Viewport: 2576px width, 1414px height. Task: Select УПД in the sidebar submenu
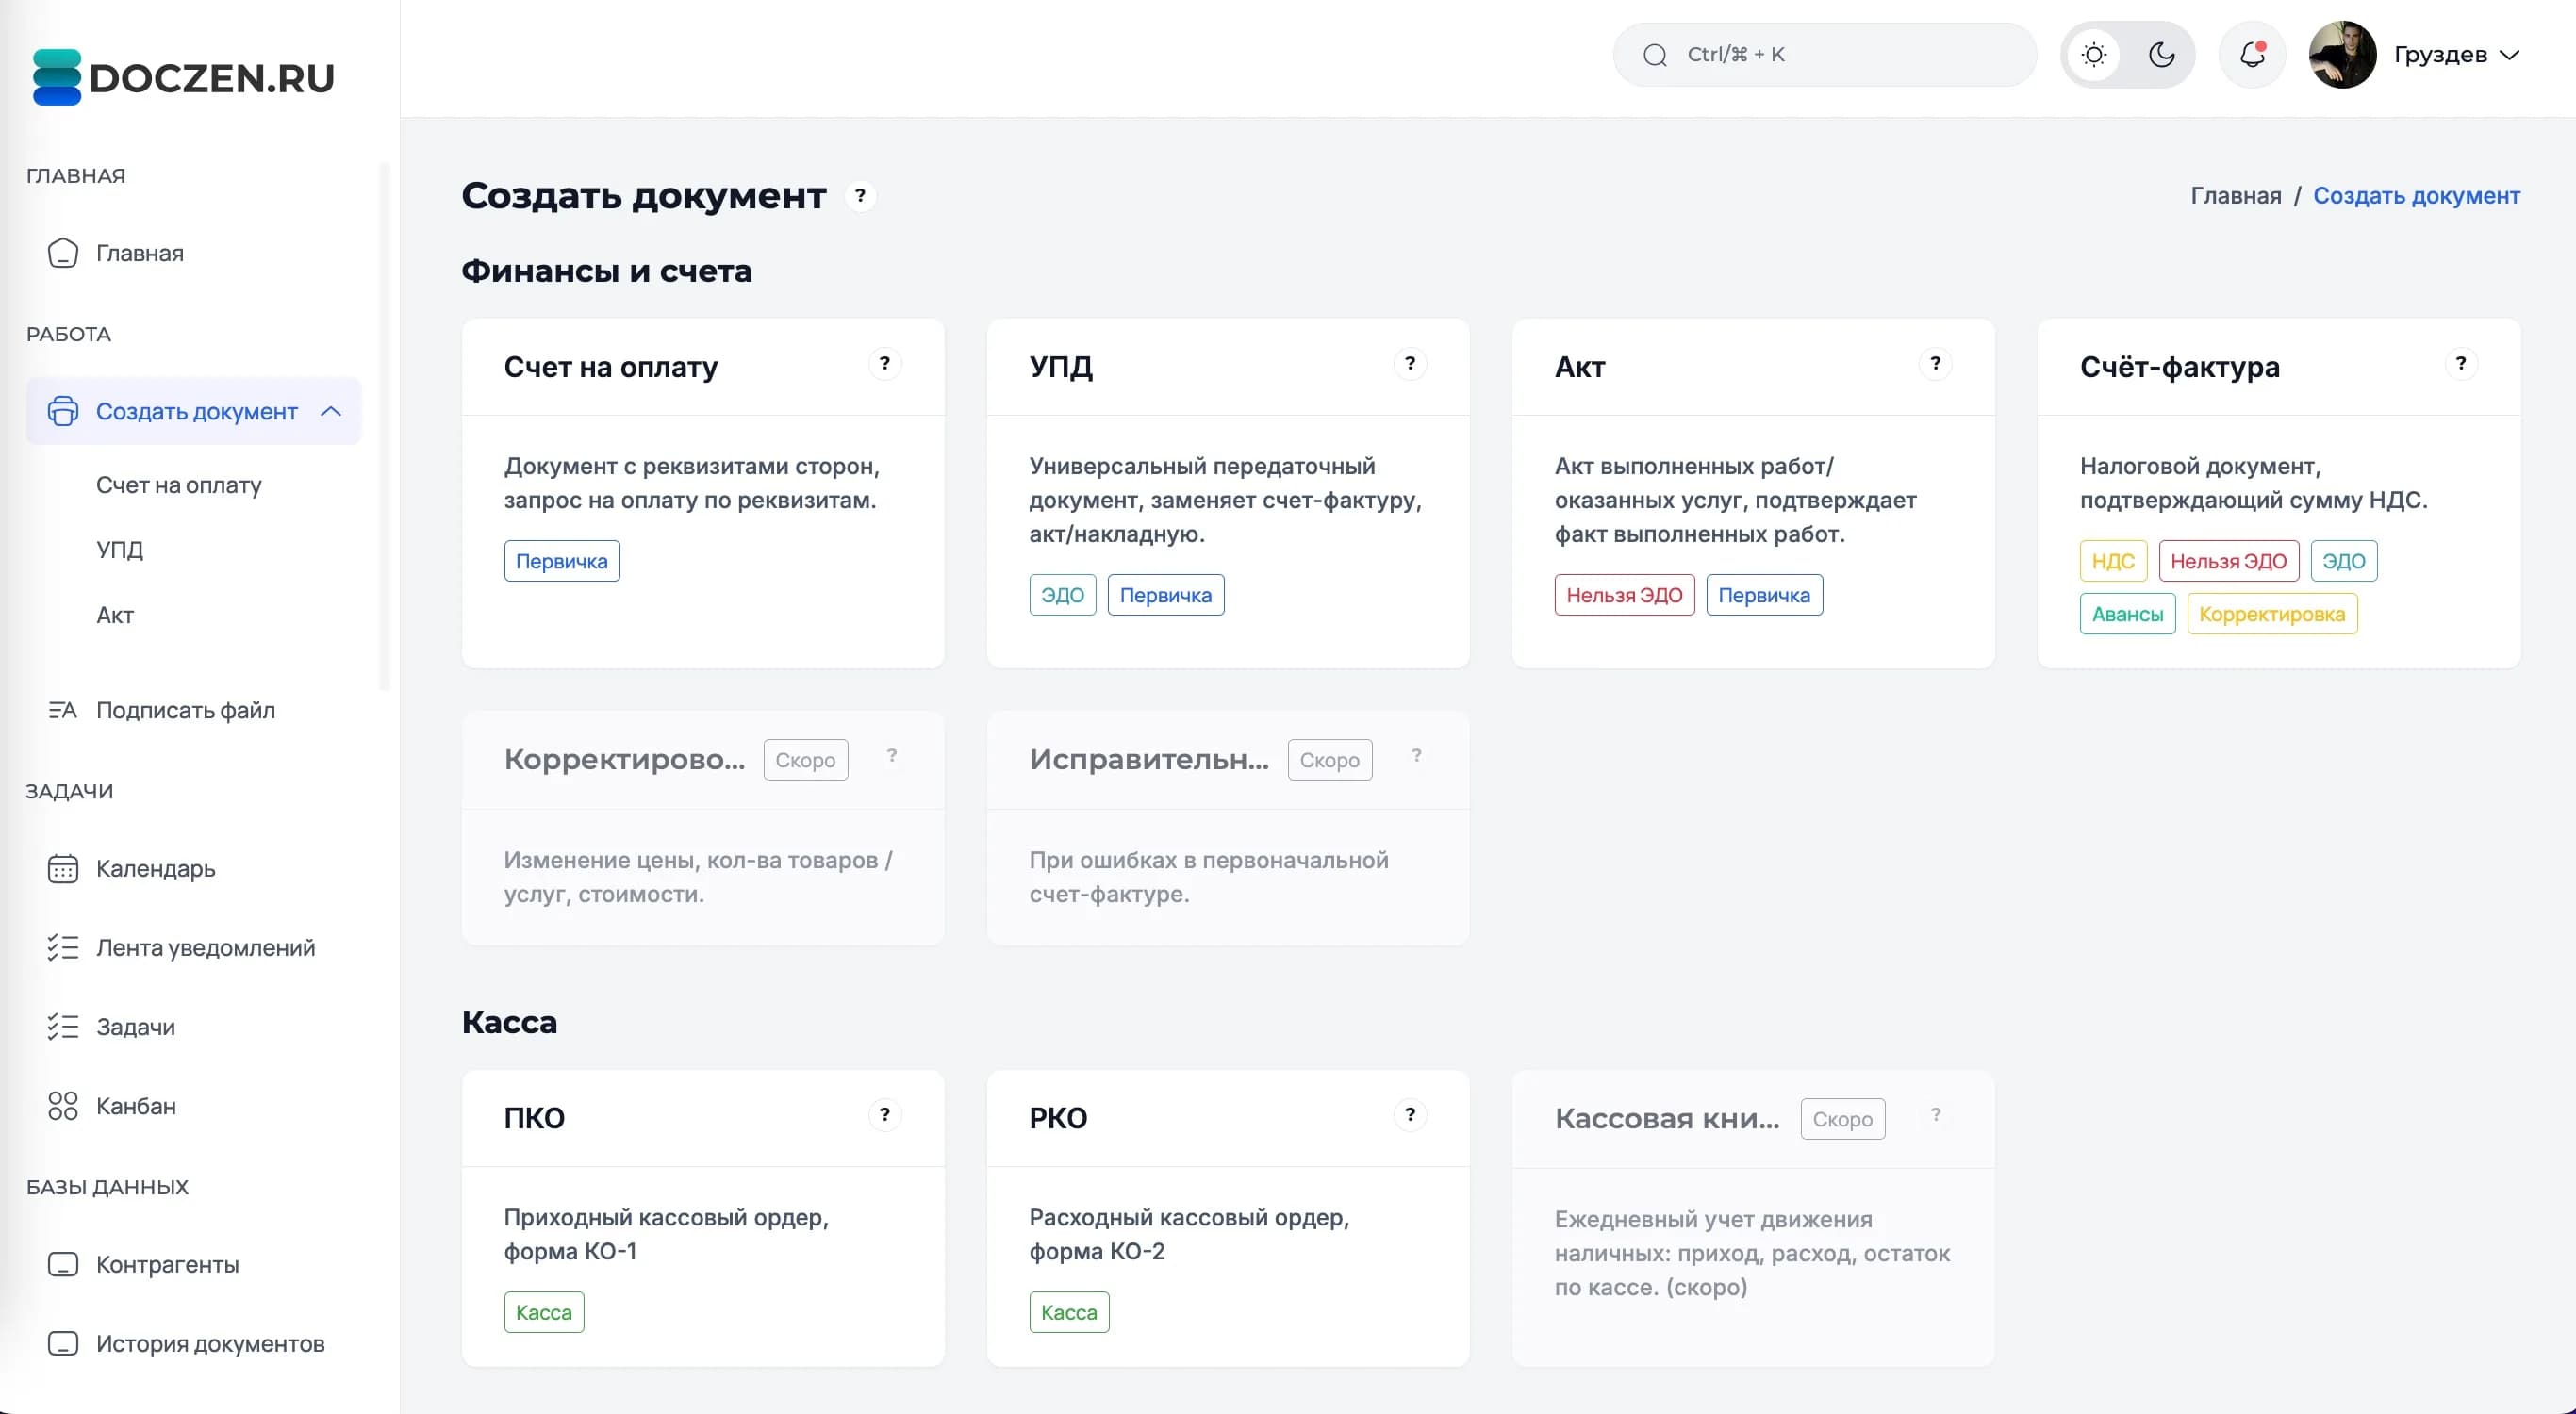coord(120,550)
